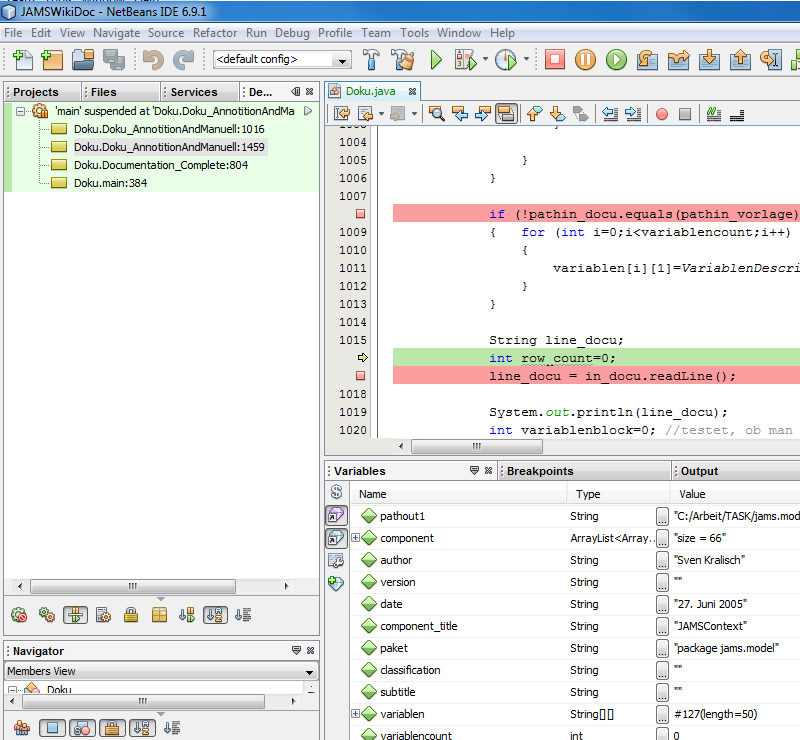Open Find Selection magnifier in editor toolbar
This screenshot has width=800, height=740.
point(436,114)
